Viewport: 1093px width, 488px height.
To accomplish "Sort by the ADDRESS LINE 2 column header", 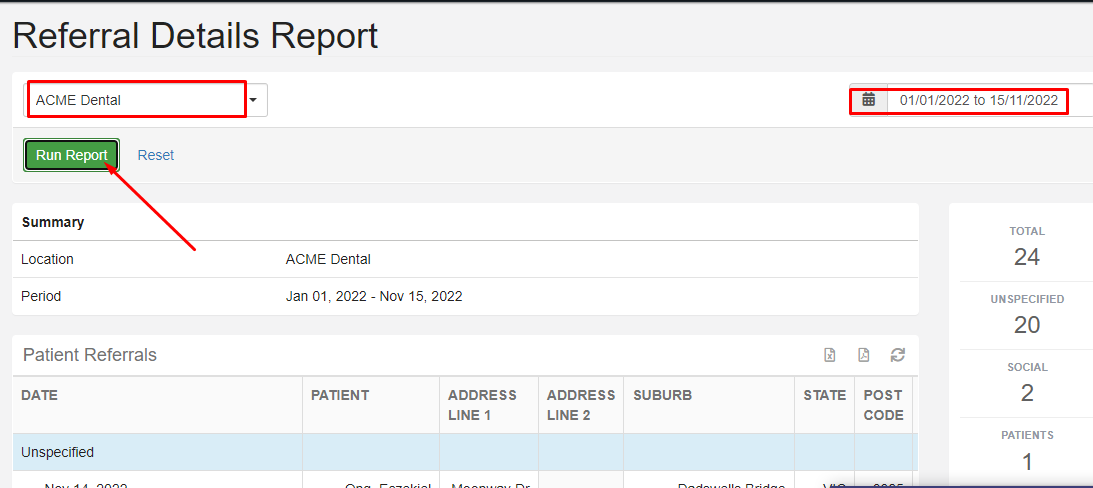I will (x=581, y=405).
